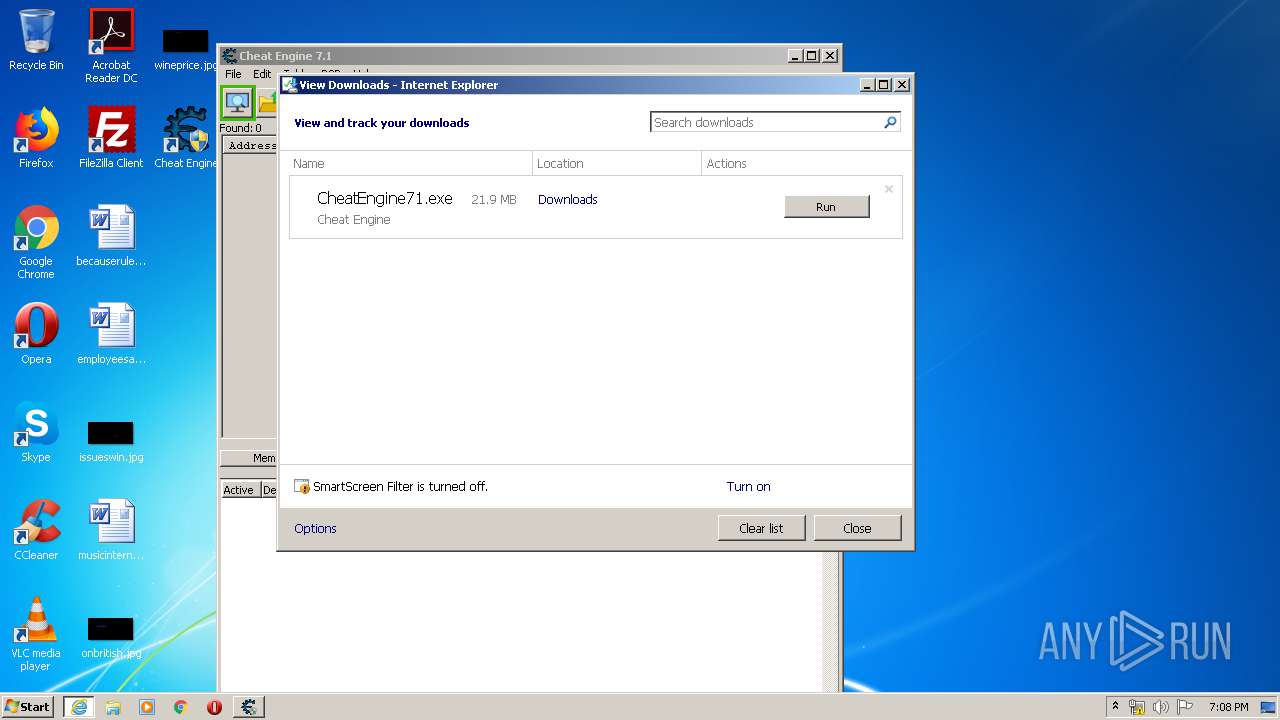Select the issueswin.jpg desktop file
Screen dimensions: 1280x720
pos(111,441)
